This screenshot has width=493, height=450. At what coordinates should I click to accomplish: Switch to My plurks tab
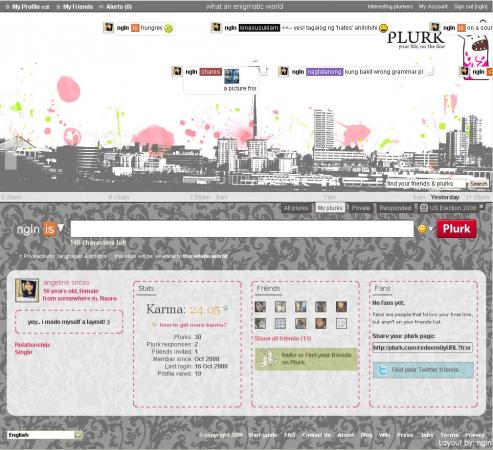(x=330, y=208)
